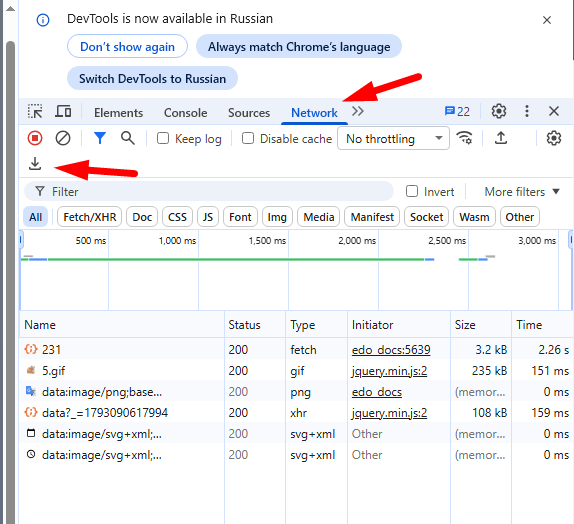Expand the More filters dropdown
The image size is (574, 524).
[522, 192]
